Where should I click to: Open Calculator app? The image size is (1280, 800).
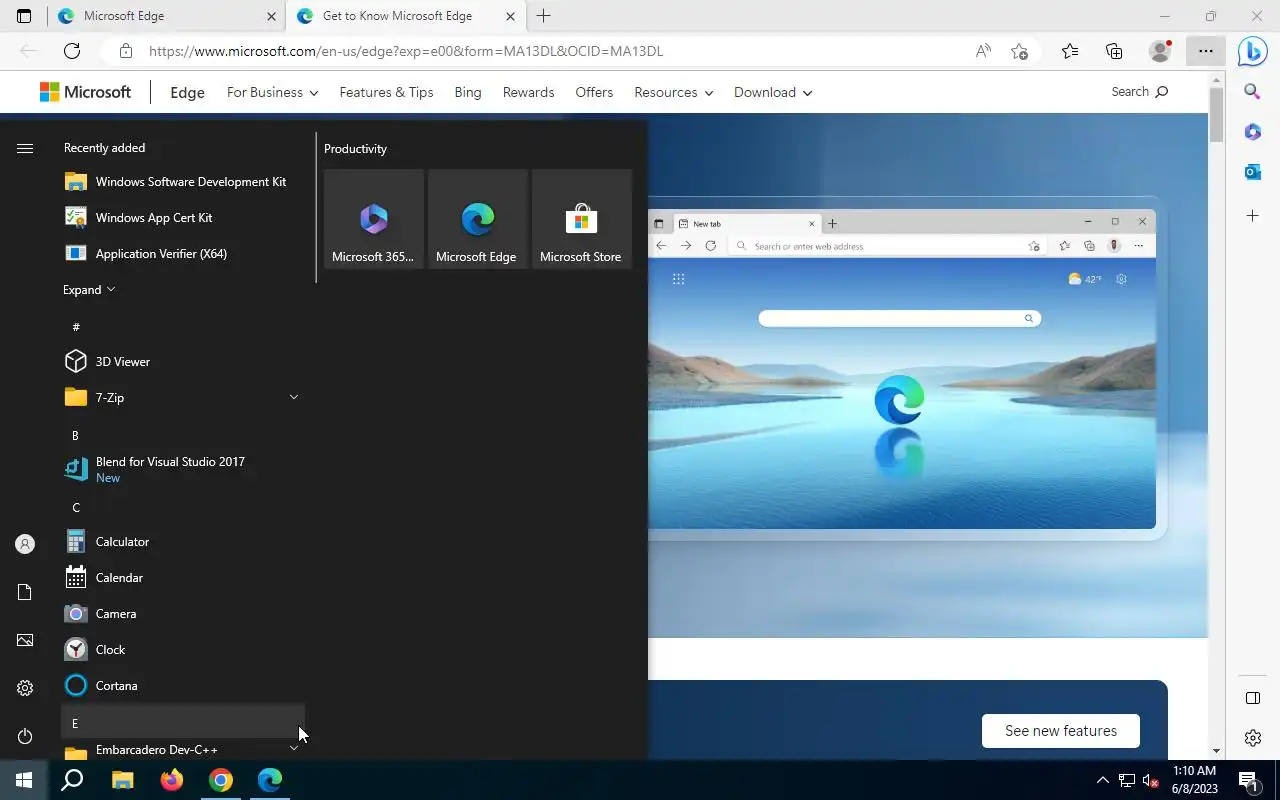(182, 542)
